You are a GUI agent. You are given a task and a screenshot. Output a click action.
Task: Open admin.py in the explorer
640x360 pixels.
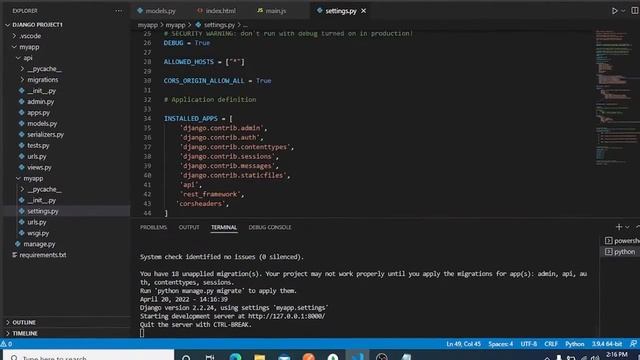[40, 102]
